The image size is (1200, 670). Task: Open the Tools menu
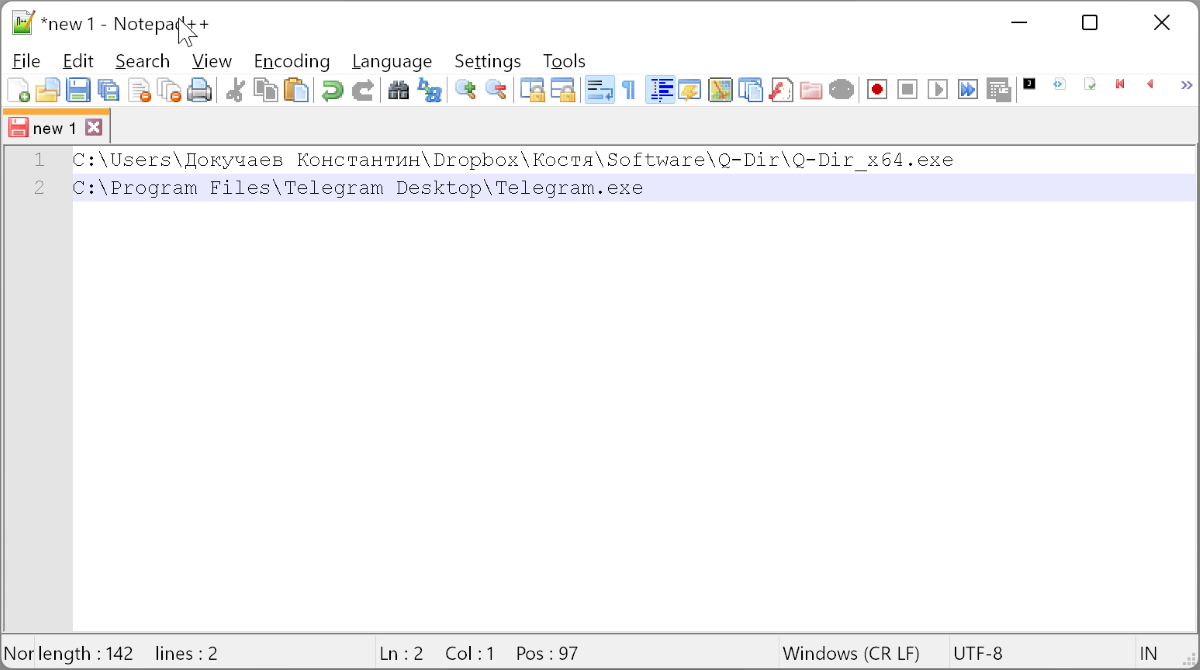point(564,61)
